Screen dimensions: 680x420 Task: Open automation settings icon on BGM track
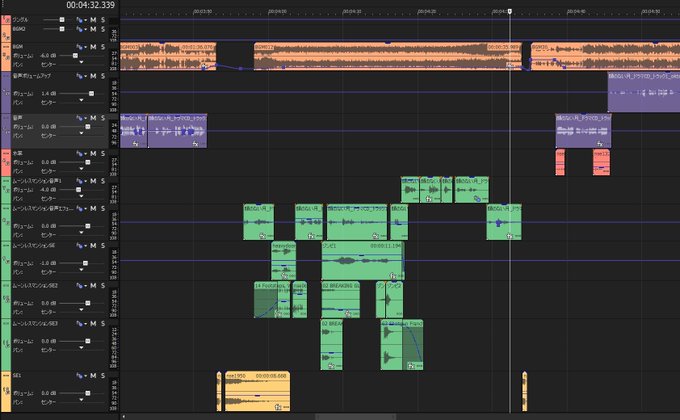[x=79, y=47]
